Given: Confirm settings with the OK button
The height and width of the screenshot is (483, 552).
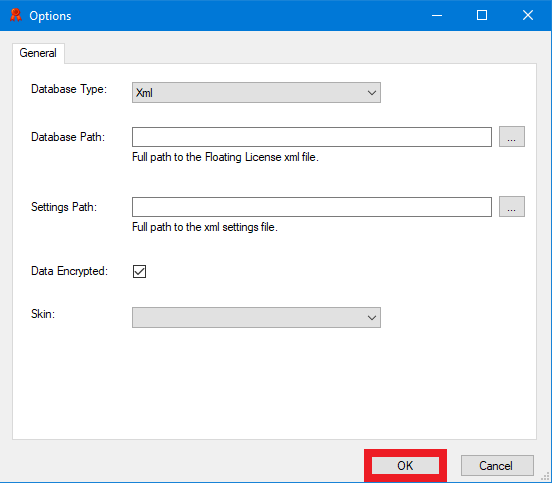Looking at the screenshot, I should pos(405,465).
